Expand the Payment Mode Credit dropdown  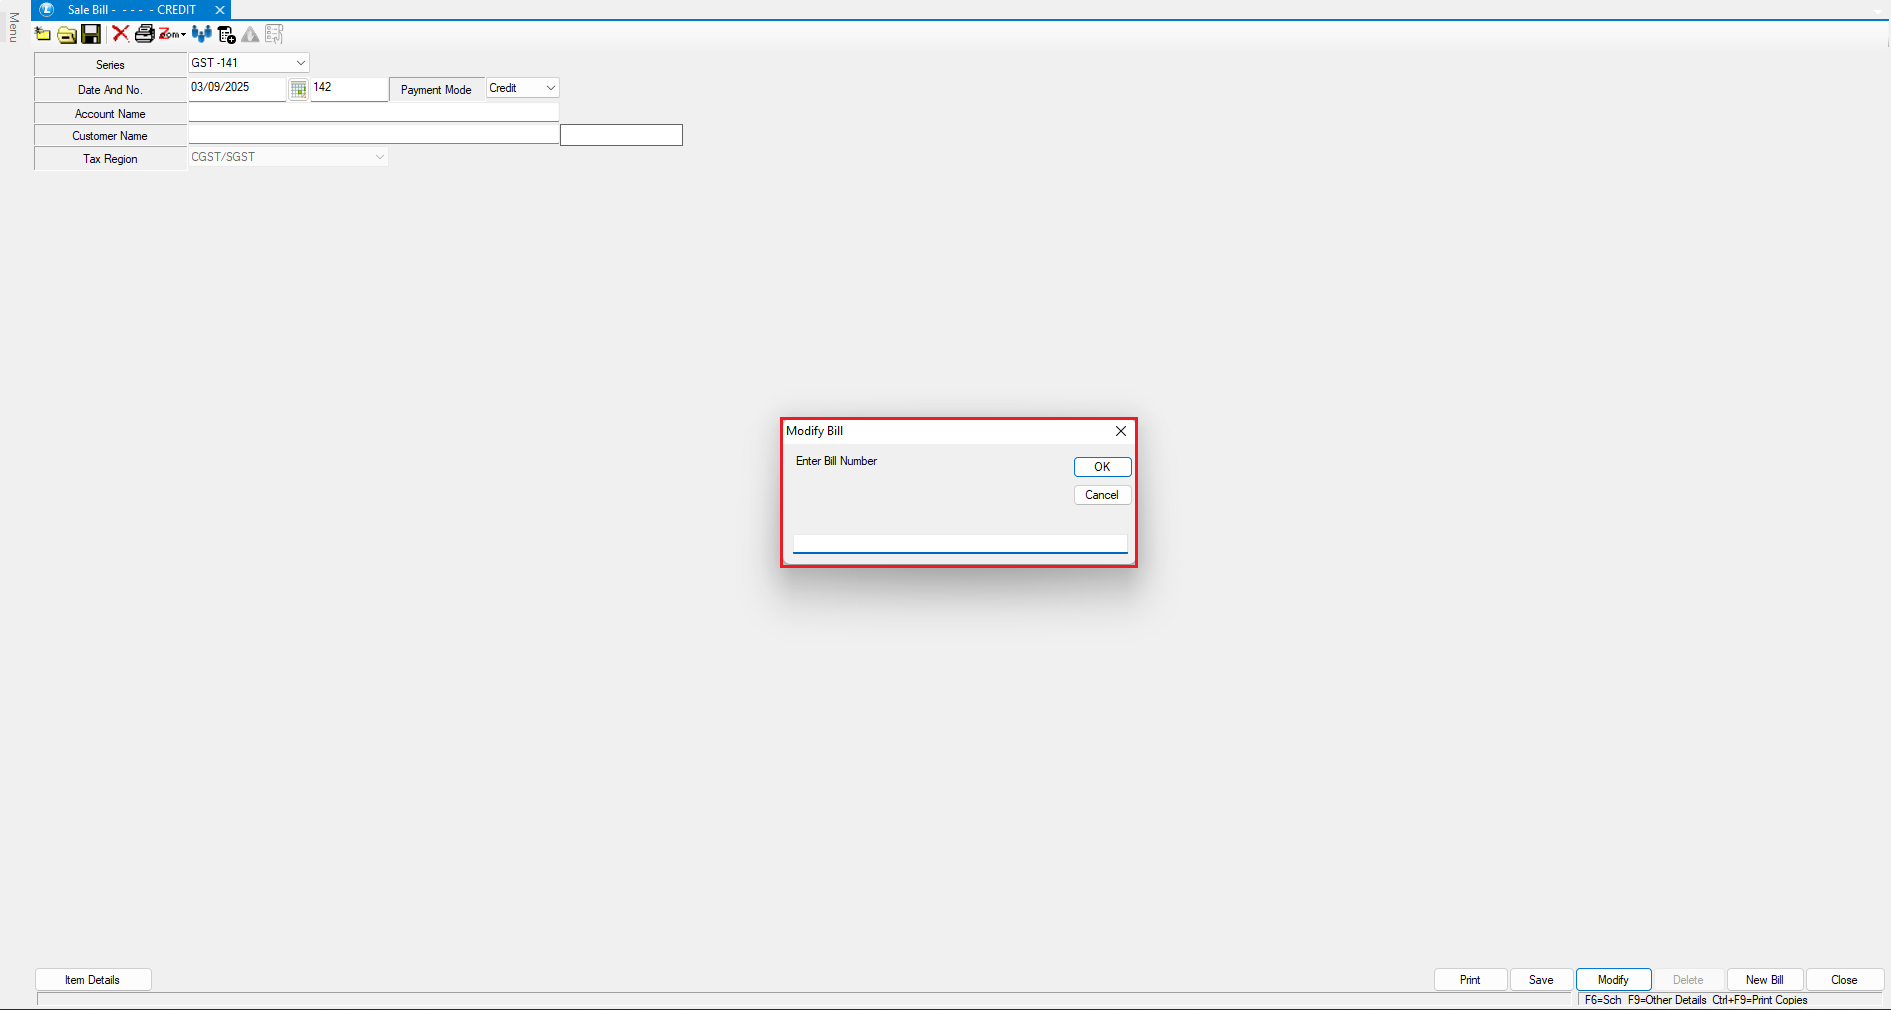pyautogui.click(x=550, y=88)
